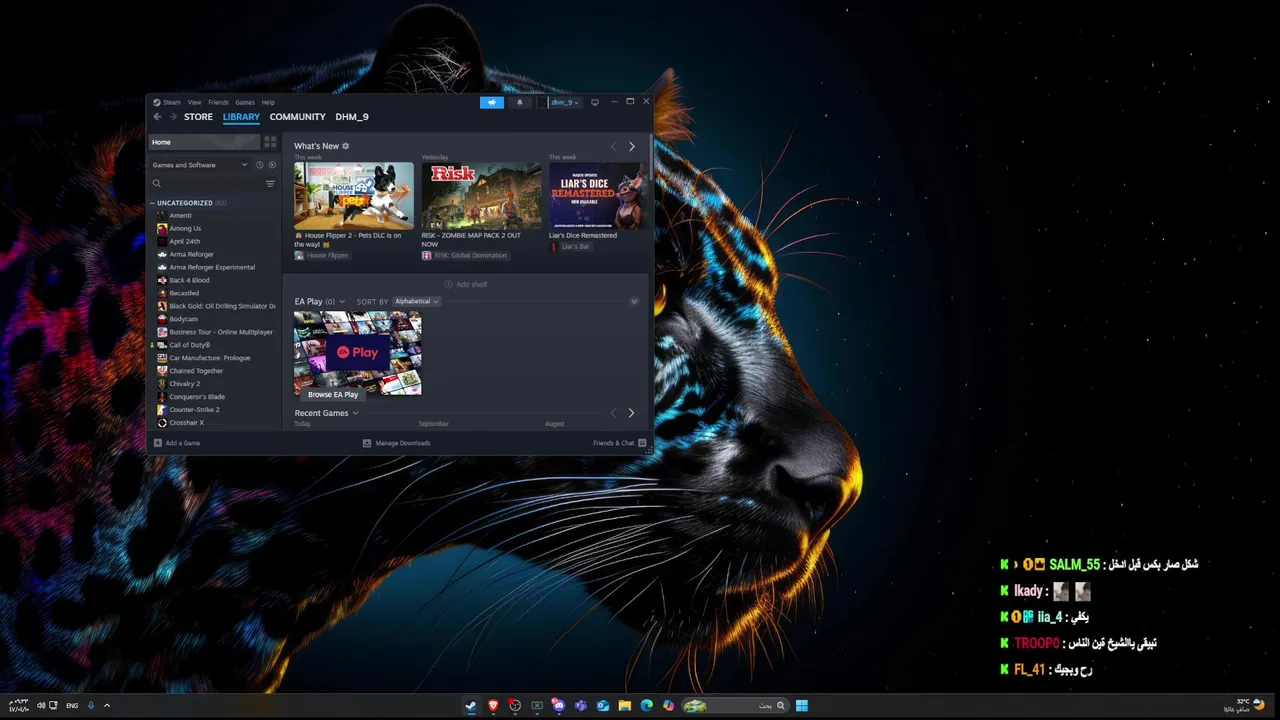Expand the EA Play shelf chevron
Image resolution: width=1280 pixels, height=720 pixels.
click(342, 301)
